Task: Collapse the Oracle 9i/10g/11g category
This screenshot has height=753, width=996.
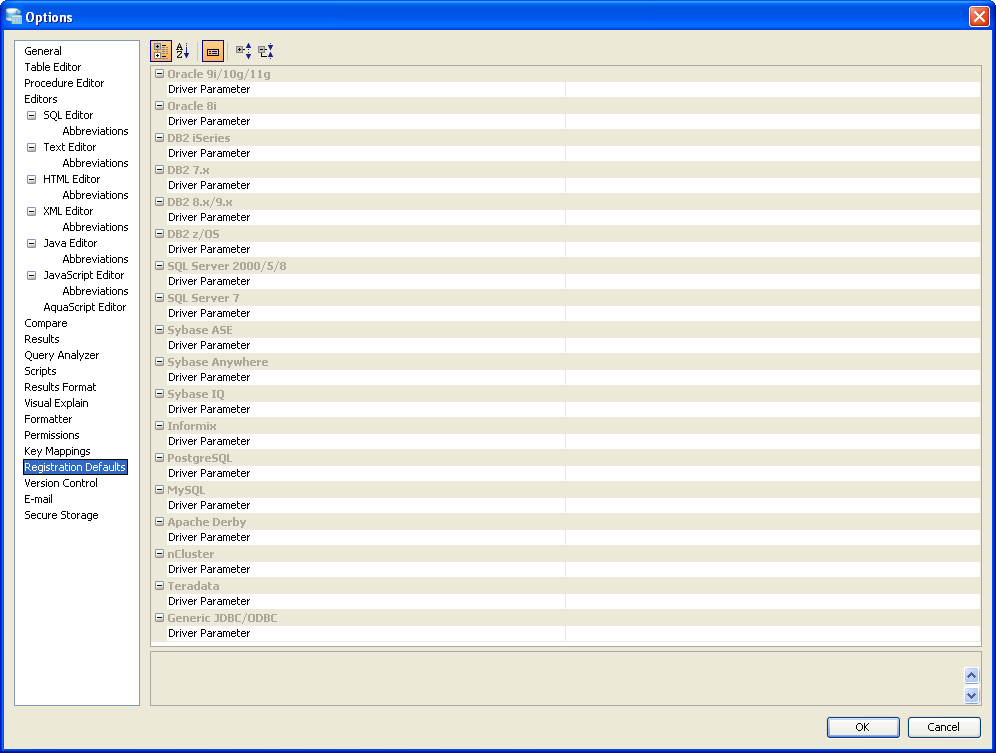Action: (x=160, y=74)
